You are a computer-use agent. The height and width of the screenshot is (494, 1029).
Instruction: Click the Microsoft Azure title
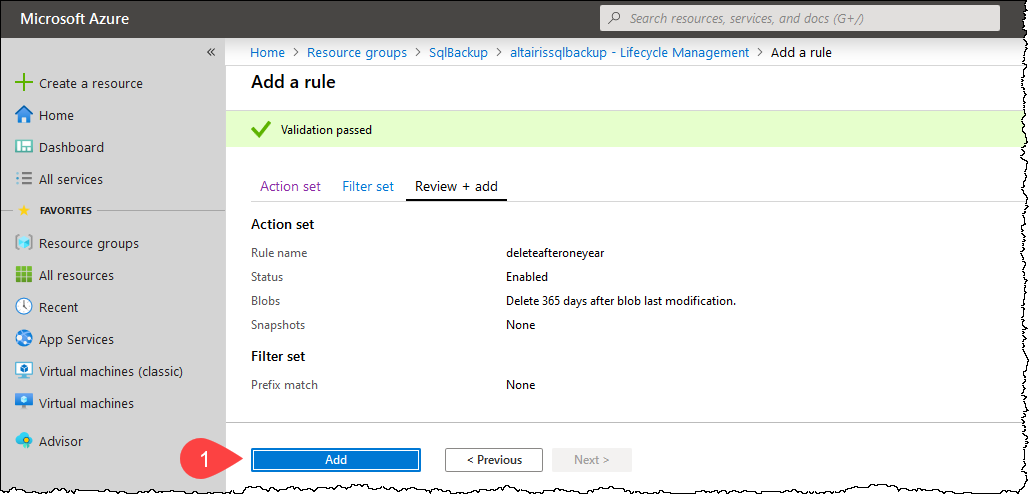click(75, 18)
